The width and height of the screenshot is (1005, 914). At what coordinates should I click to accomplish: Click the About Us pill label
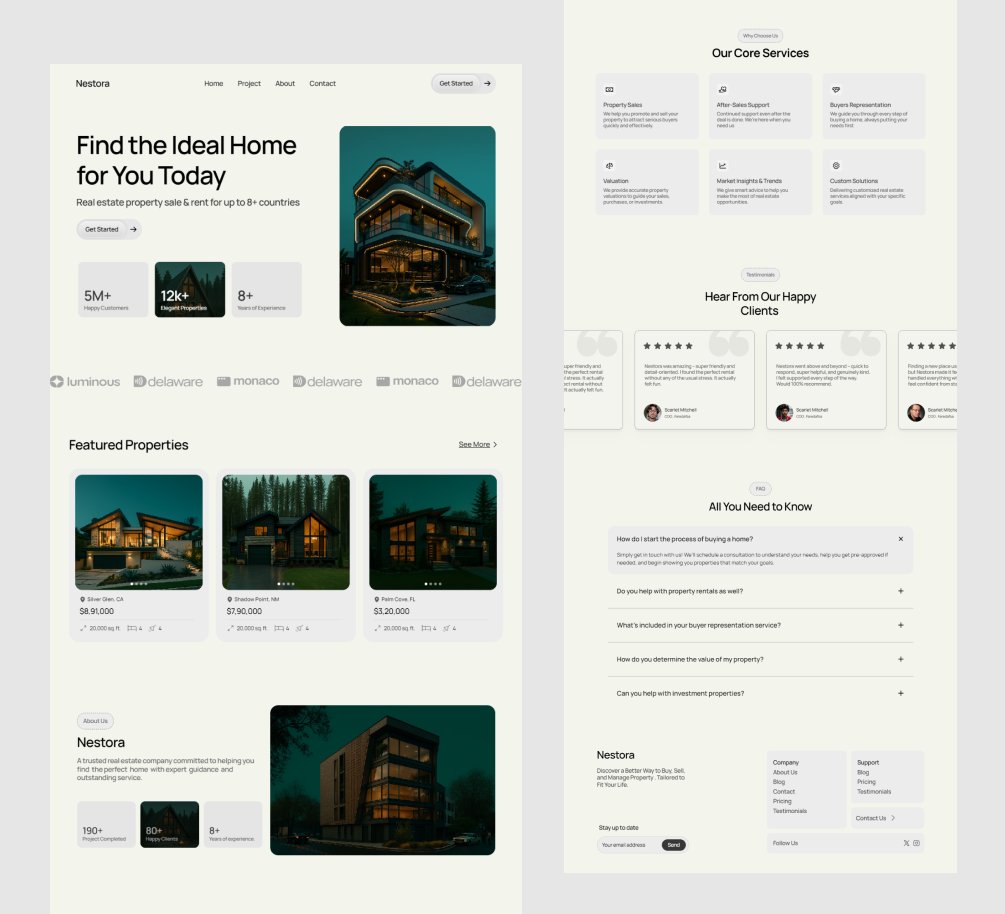(x=95, y=721)
